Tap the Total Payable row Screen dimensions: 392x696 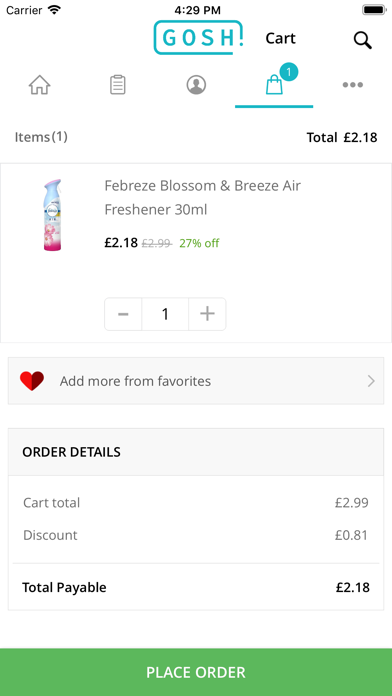[196, 587]
